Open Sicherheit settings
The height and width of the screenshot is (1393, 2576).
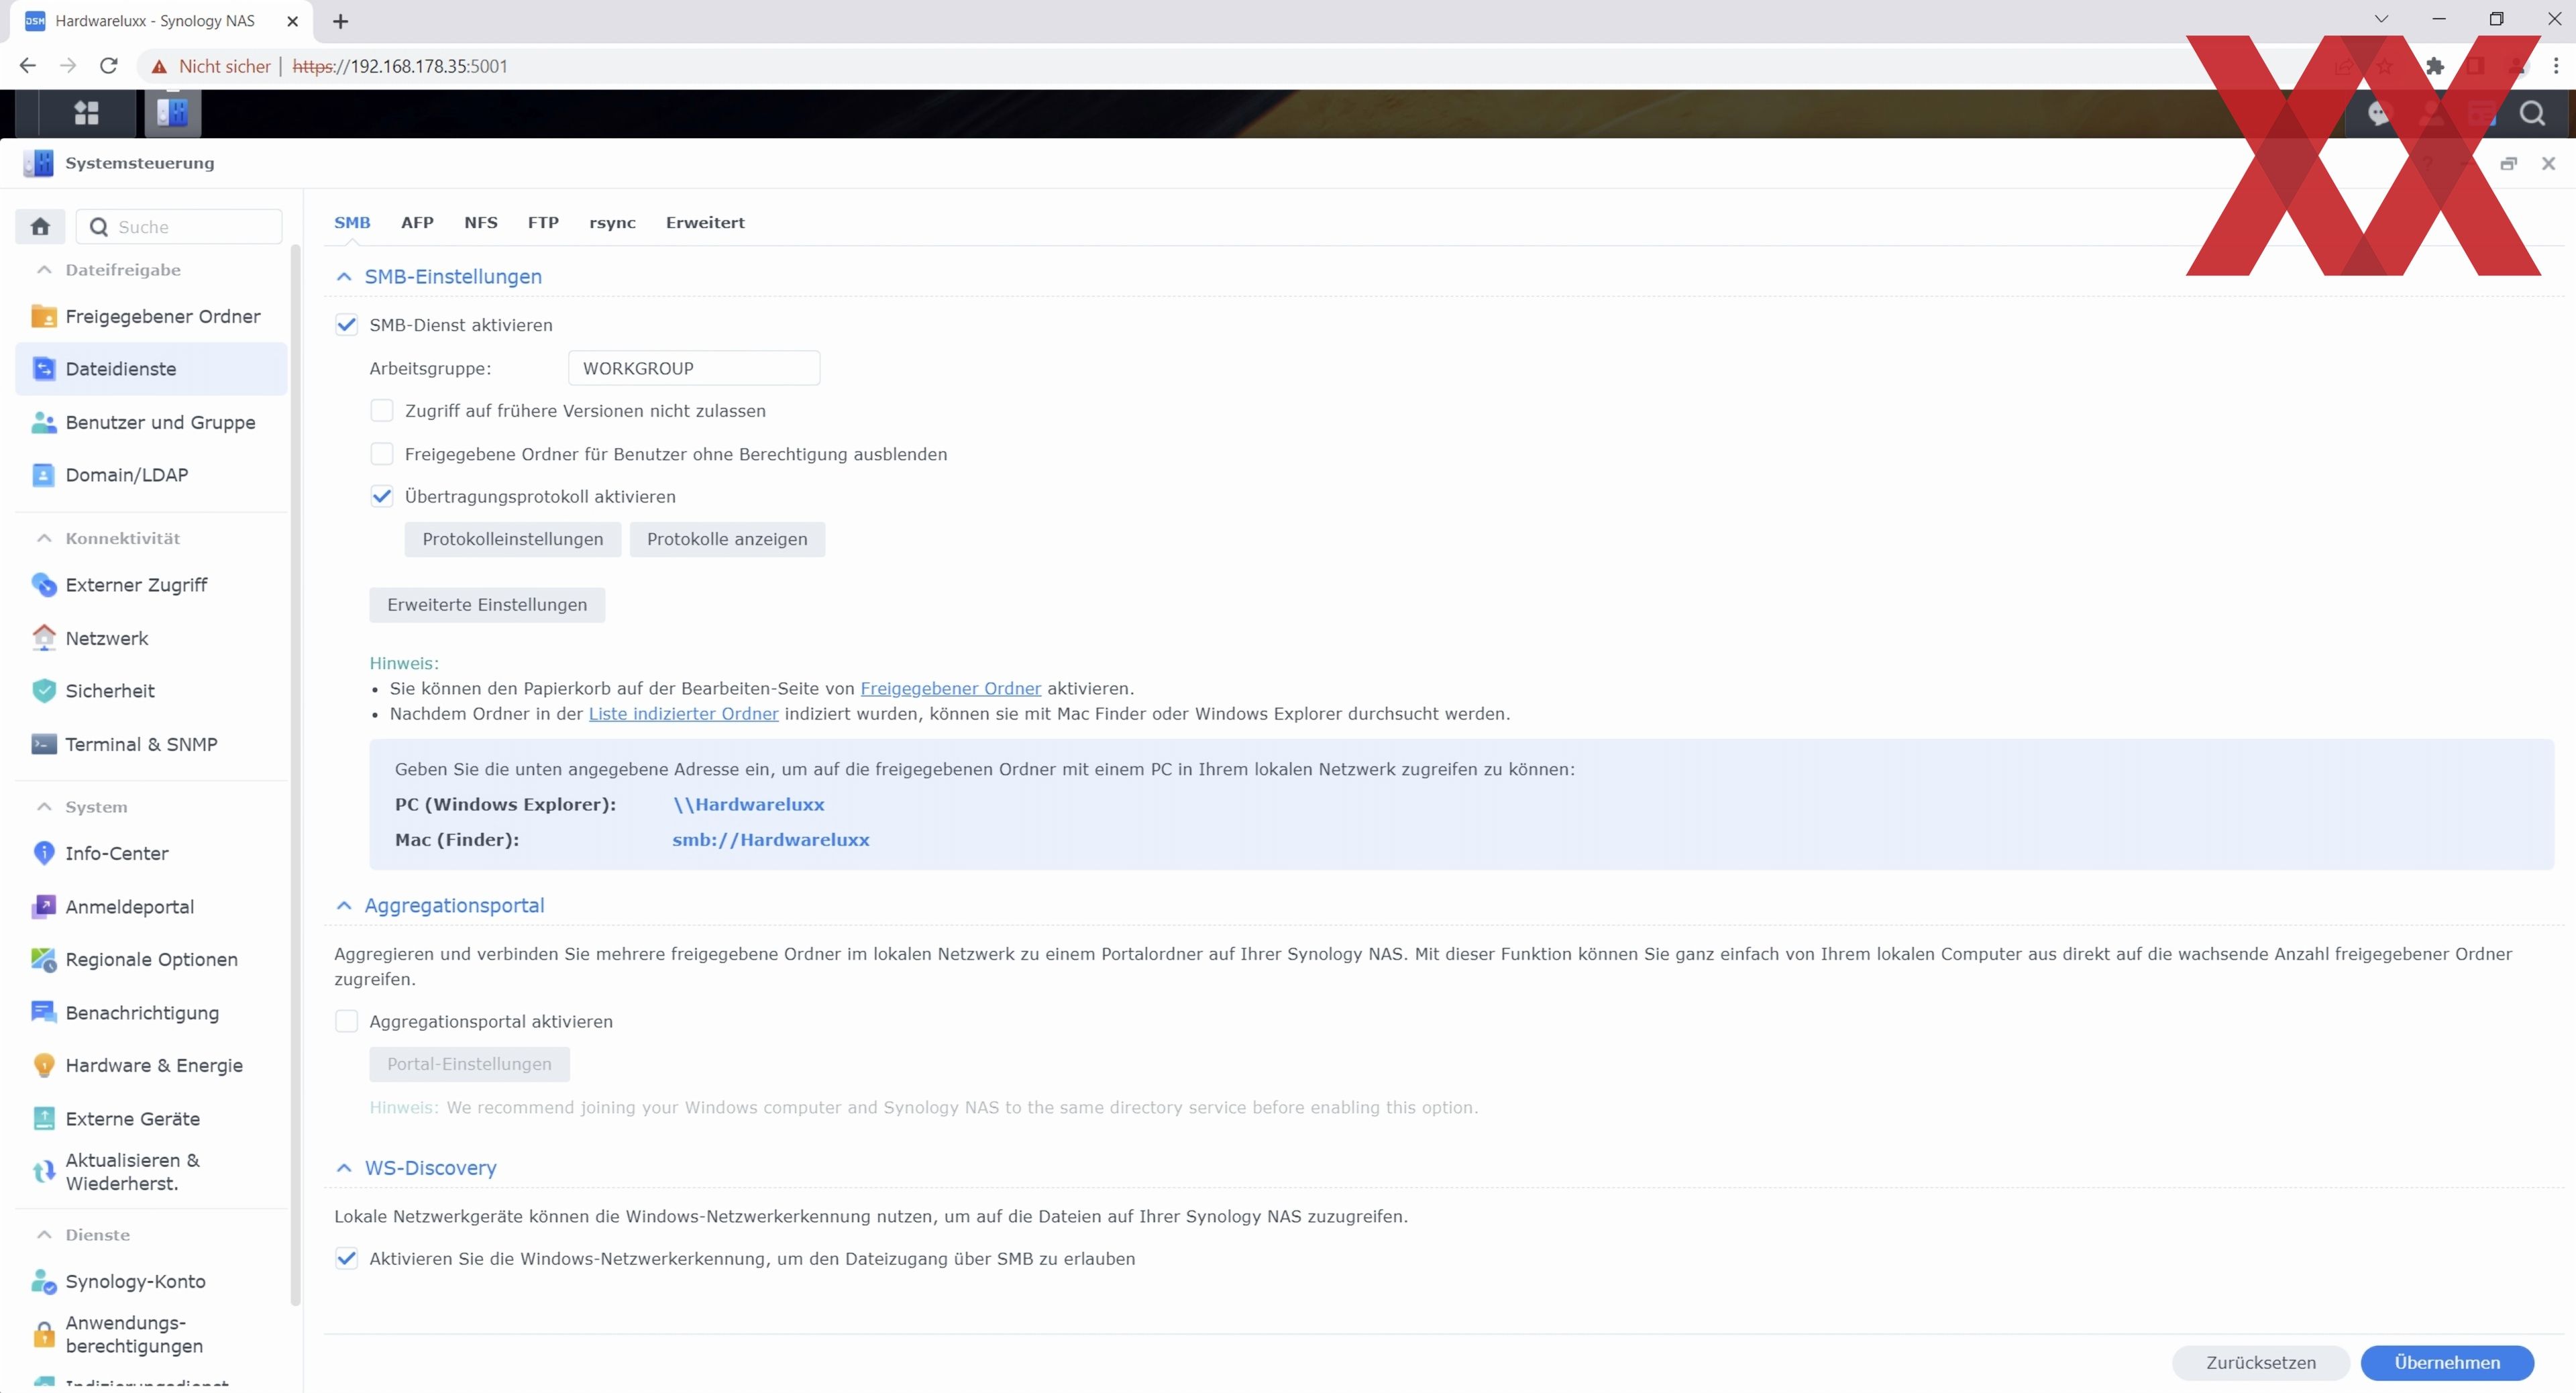pyautogui.click(x=151, y=691)
